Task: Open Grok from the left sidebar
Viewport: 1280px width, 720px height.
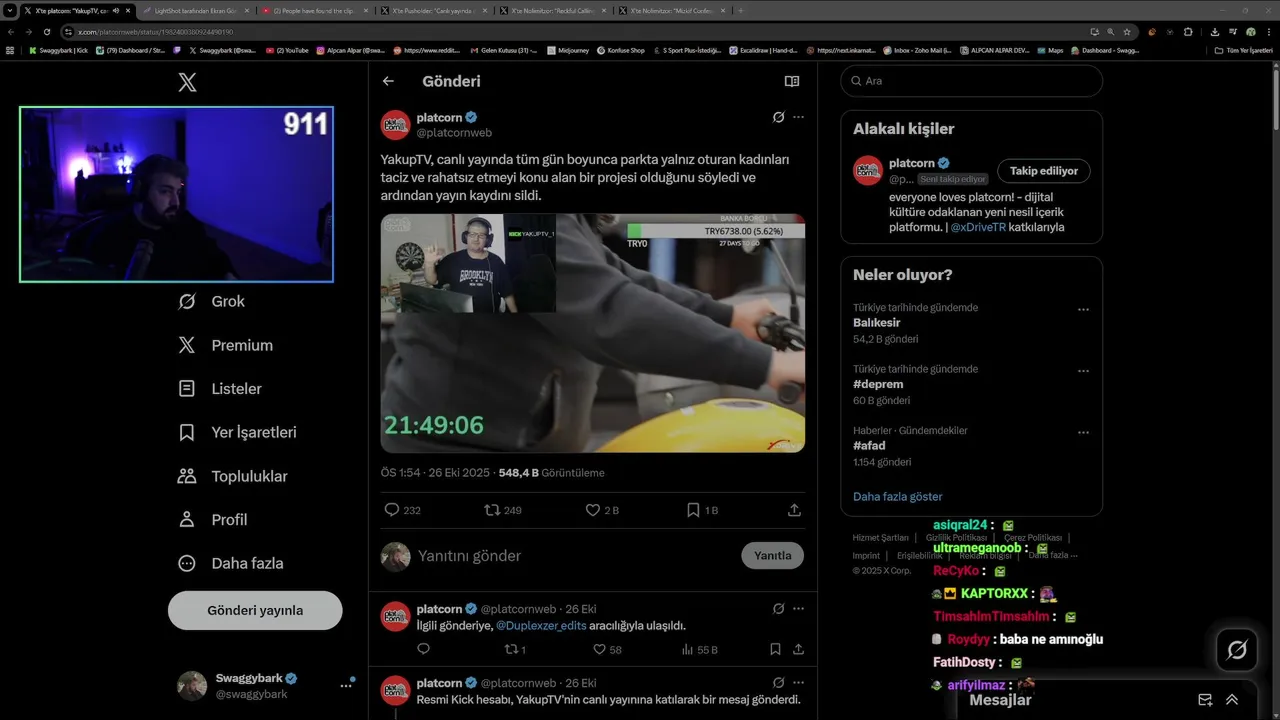Action: point(211,301)
